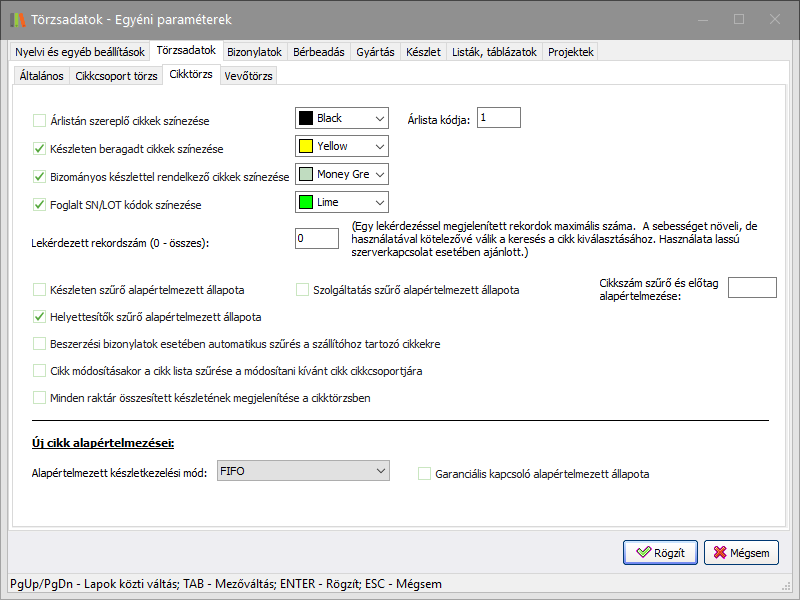Screen dimensions: 800x600
Task: Toggle Foglalt SN/LOT kódok színezése checkbox
Action: (x=40, y=205)
